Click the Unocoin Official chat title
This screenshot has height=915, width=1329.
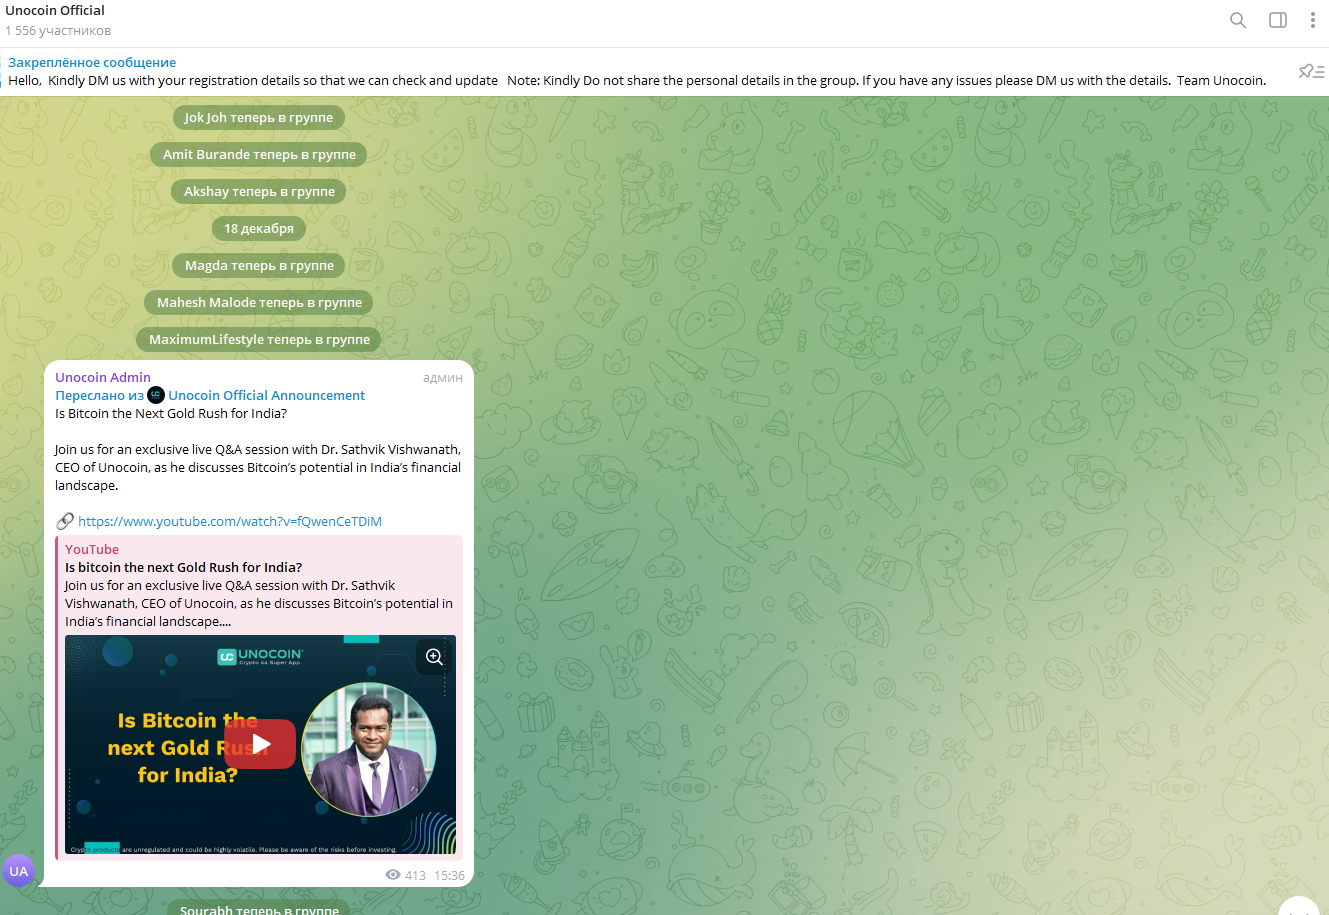coord(55,10)
